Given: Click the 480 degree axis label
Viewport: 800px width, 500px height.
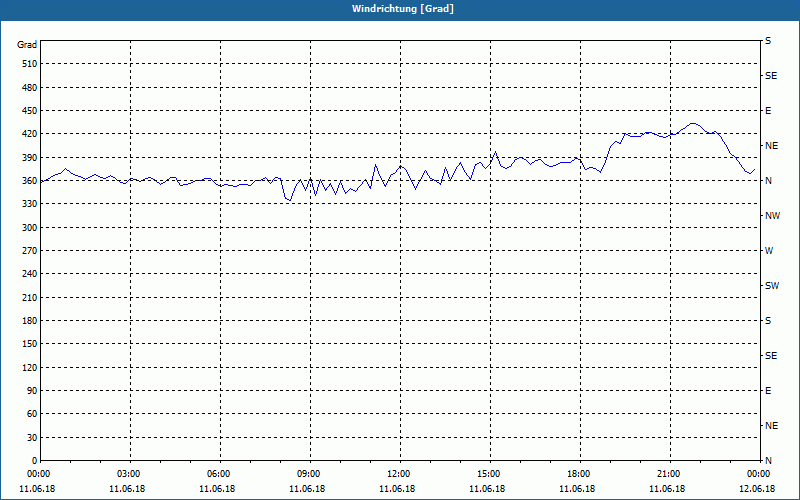Looking at the screenshot, I should coord(30,87).
